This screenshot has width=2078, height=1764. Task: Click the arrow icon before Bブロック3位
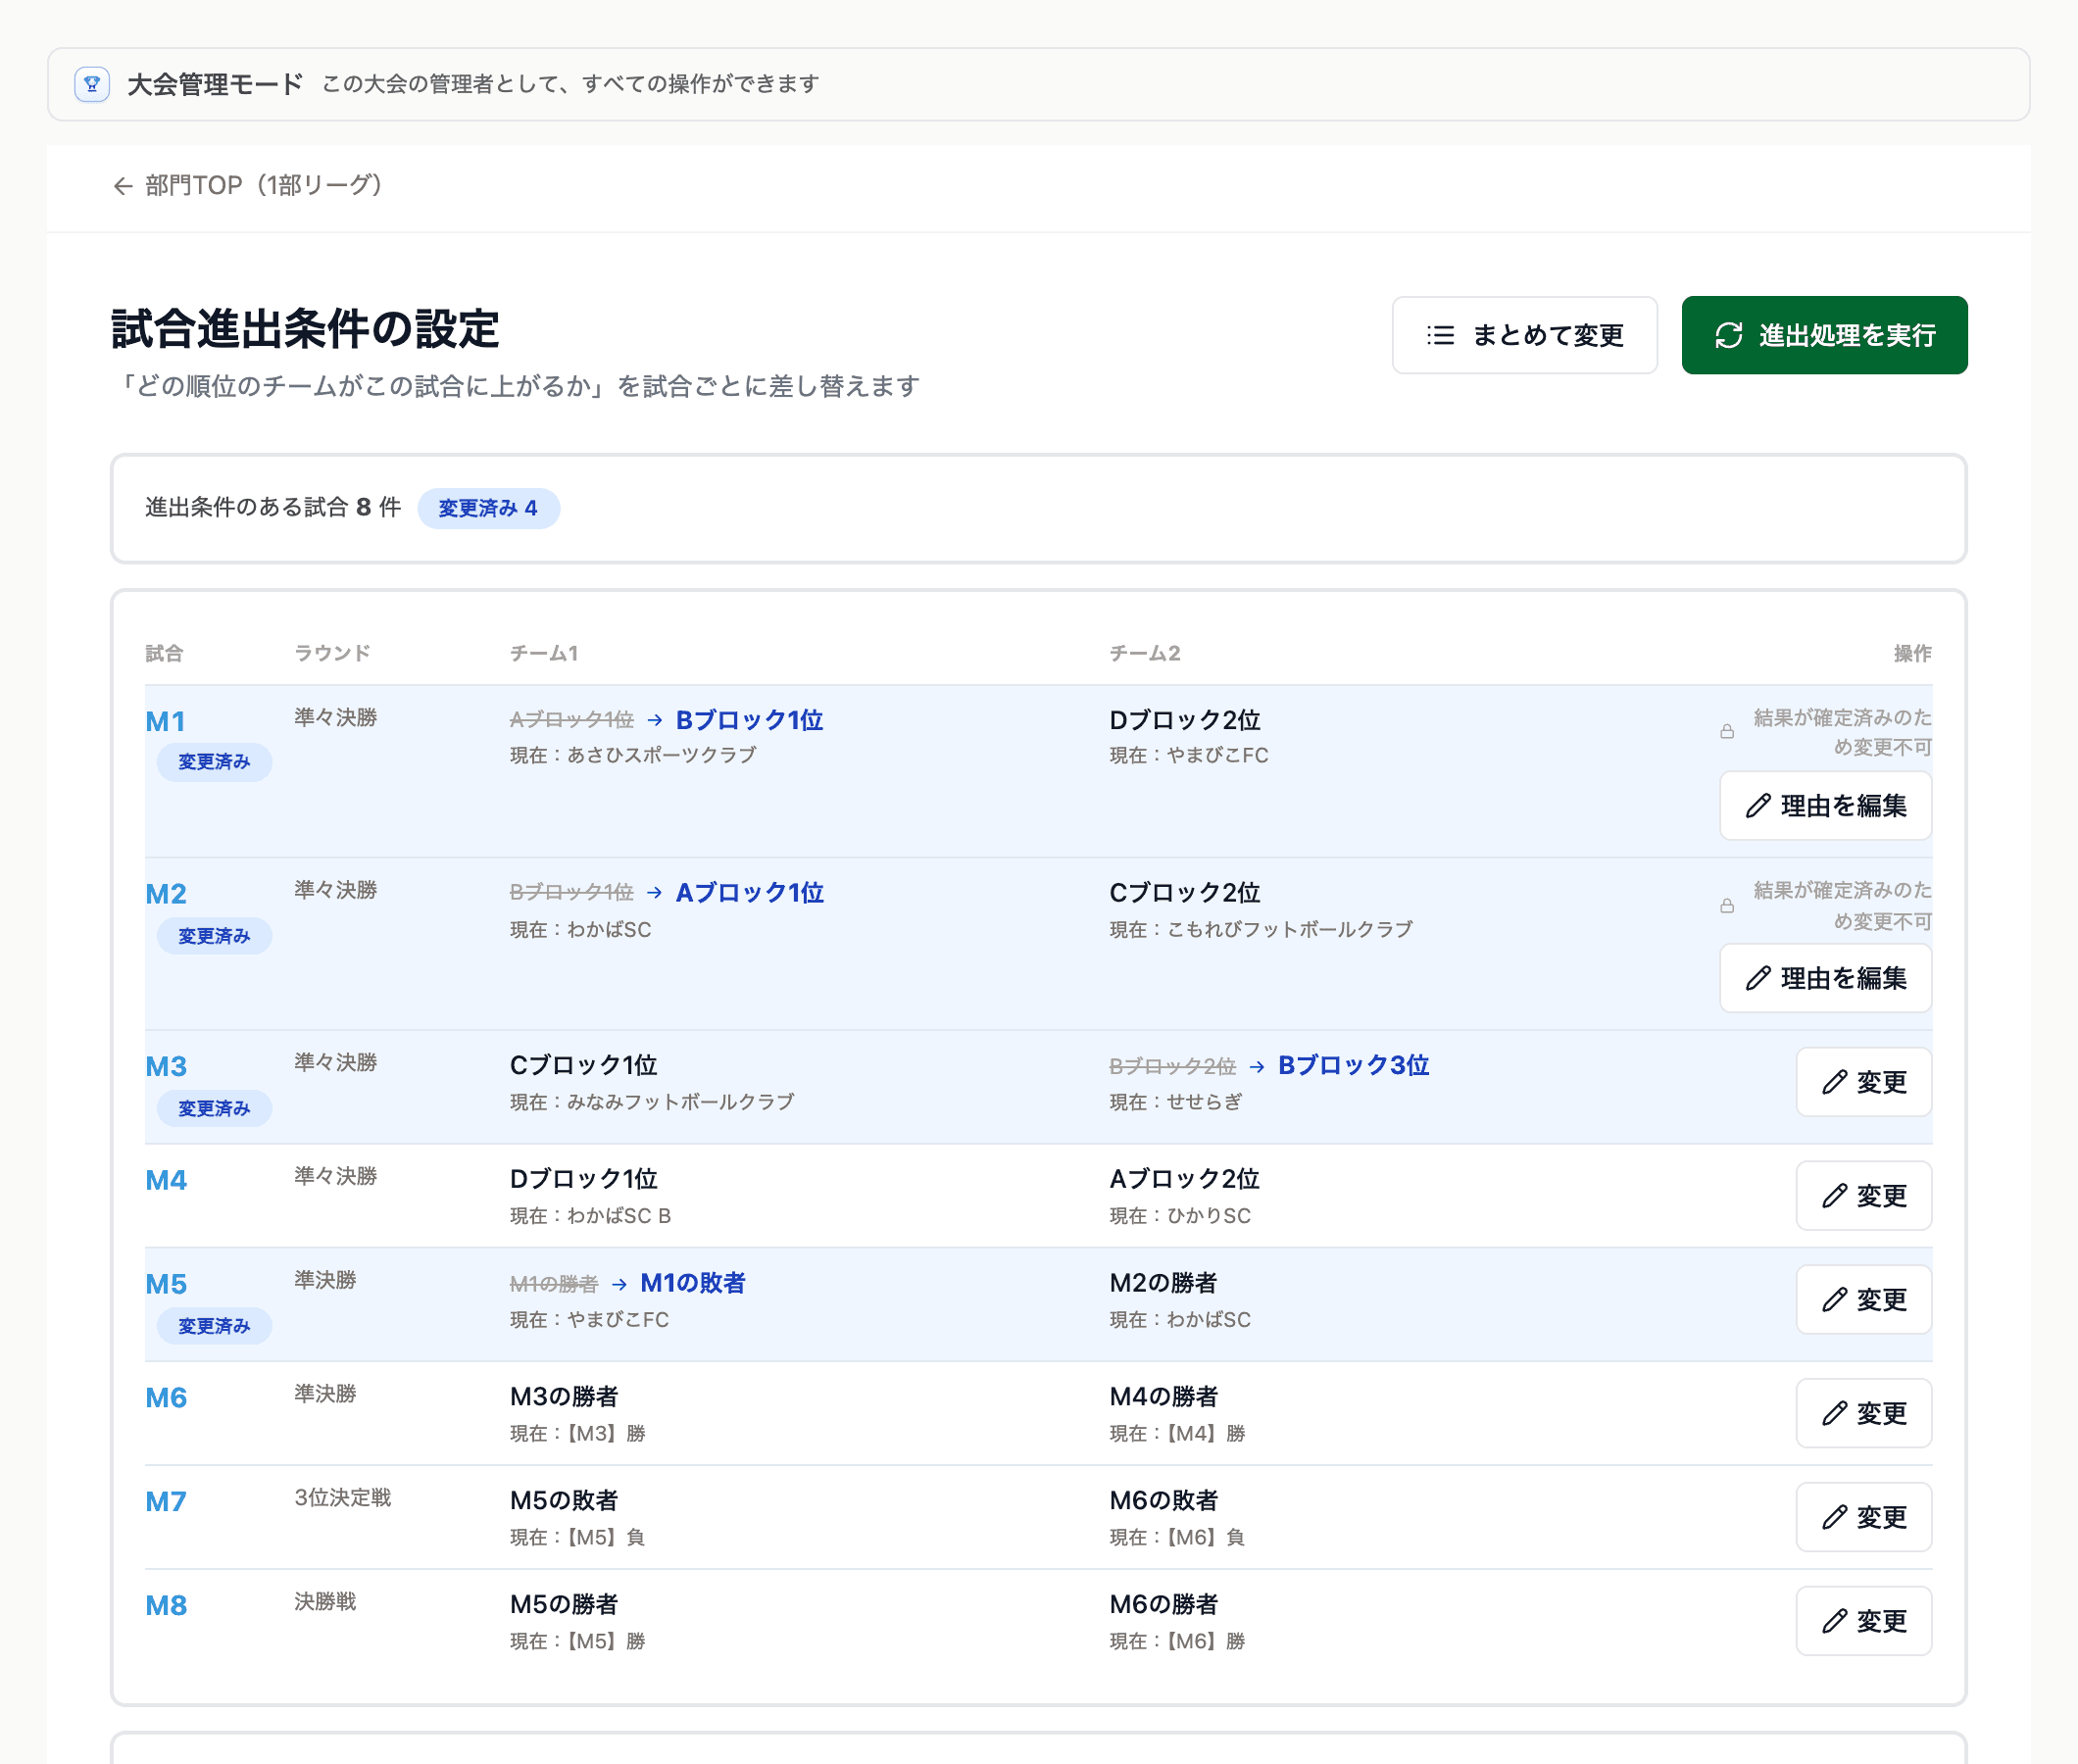1257,1067
